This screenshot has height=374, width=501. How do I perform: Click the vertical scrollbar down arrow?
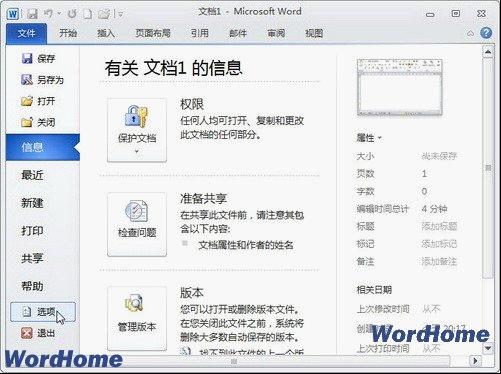pos(488,349)
